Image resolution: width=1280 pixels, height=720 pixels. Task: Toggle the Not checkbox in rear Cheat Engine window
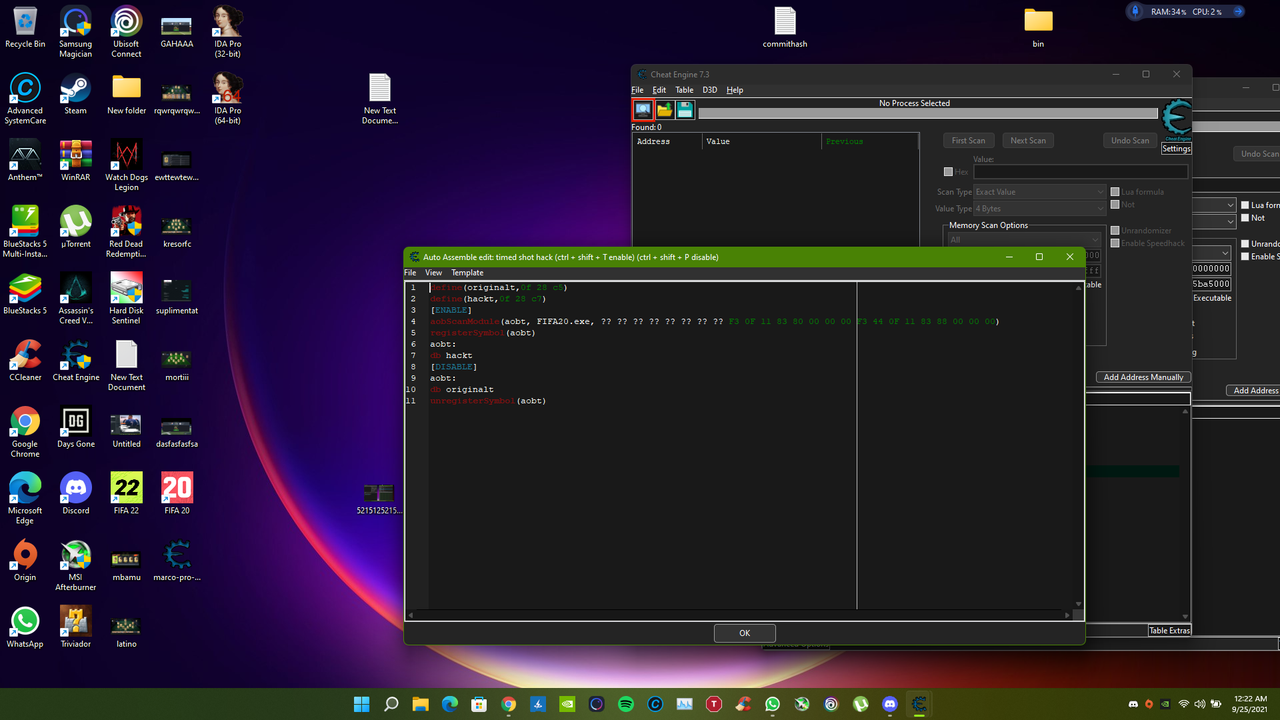(1245, 217)
